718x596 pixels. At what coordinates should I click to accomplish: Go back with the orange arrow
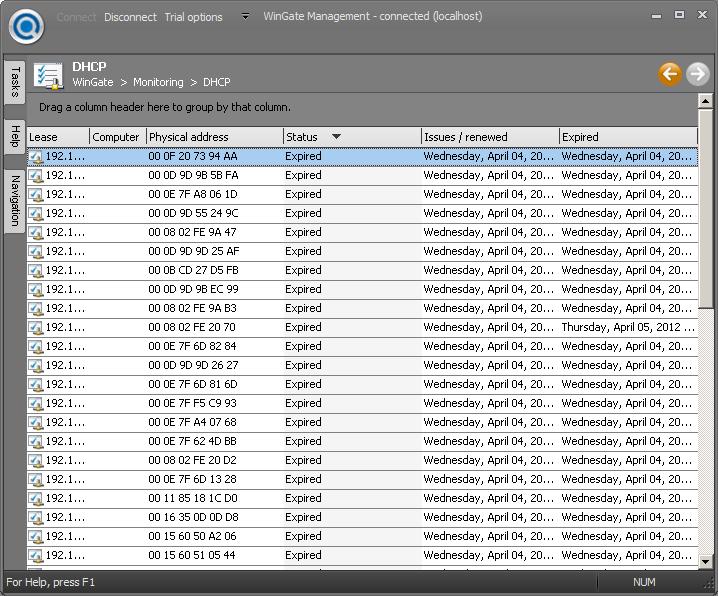click(x=670, y=74)
